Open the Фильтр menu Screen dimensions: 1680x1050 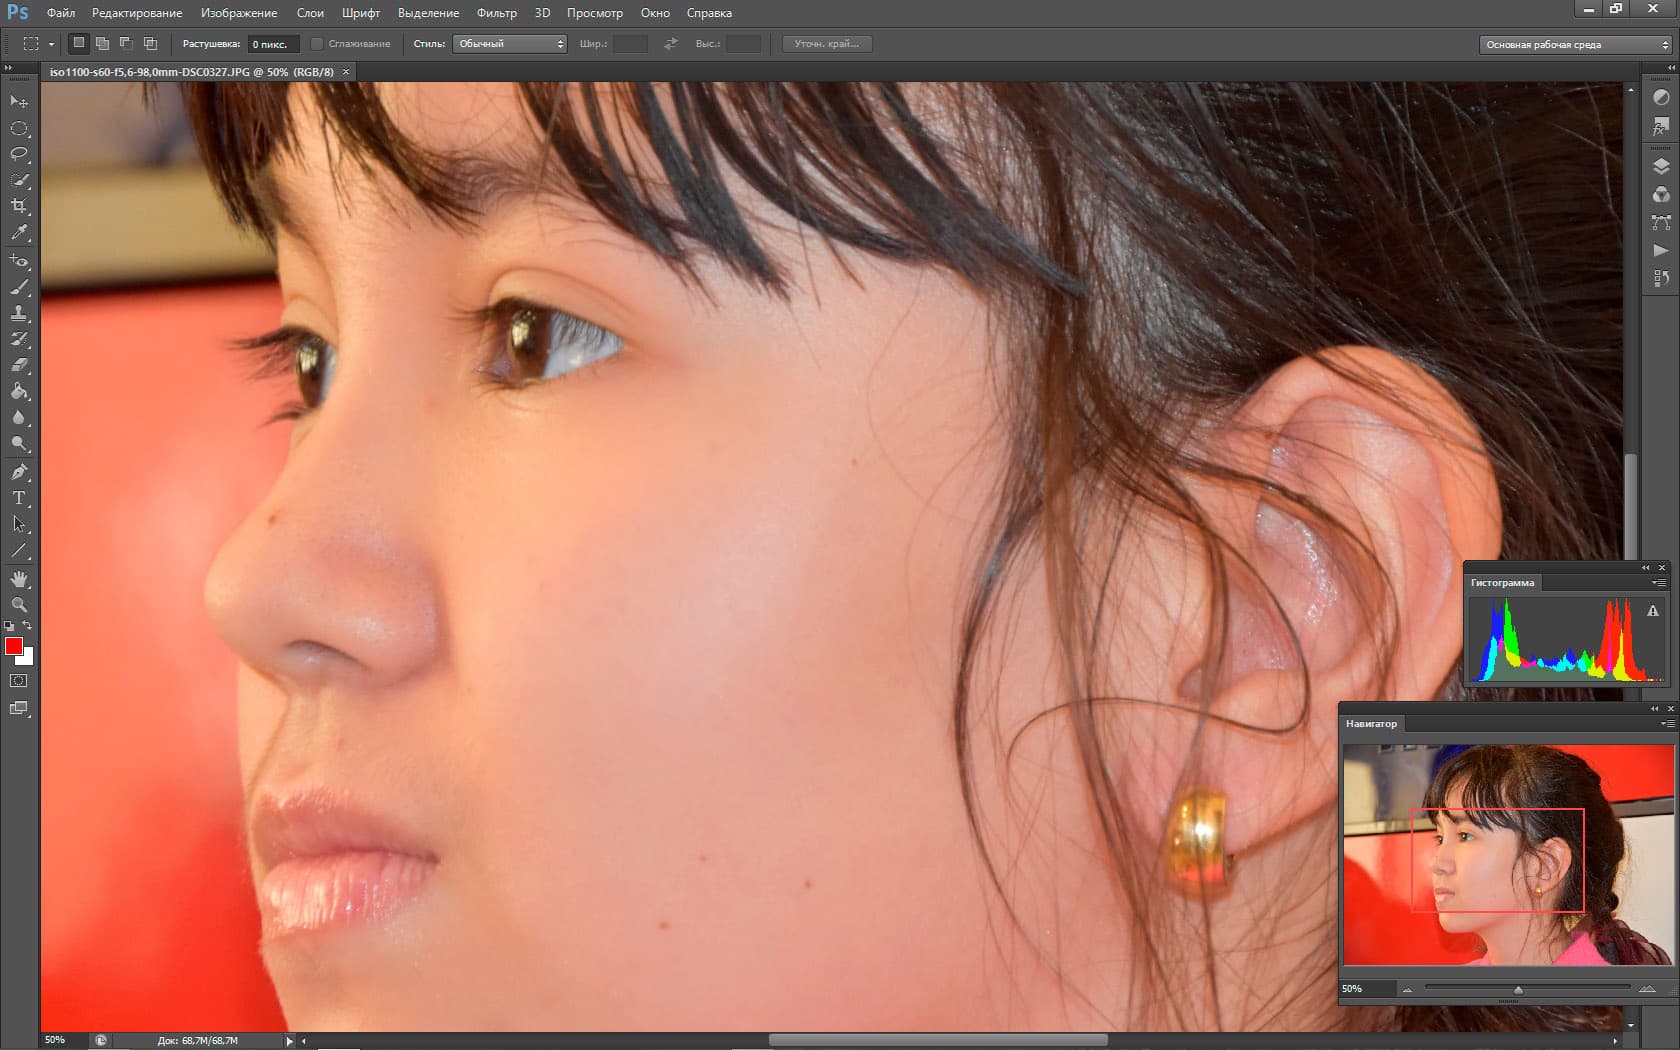[x=497, y=13]
